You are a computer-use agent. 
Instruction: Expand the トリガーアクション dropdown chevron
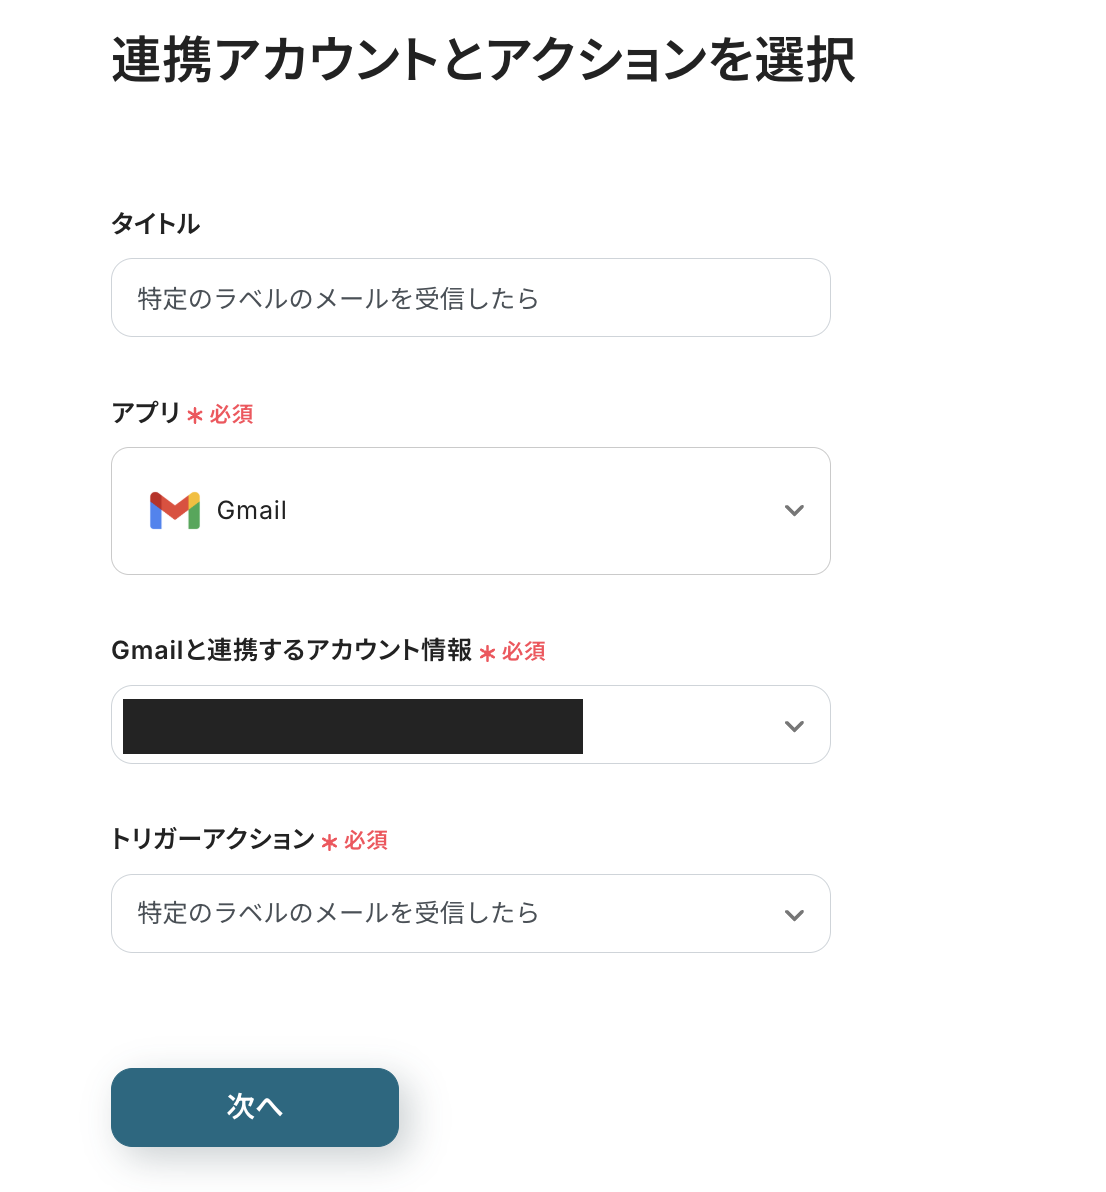[x=794, y=915]
